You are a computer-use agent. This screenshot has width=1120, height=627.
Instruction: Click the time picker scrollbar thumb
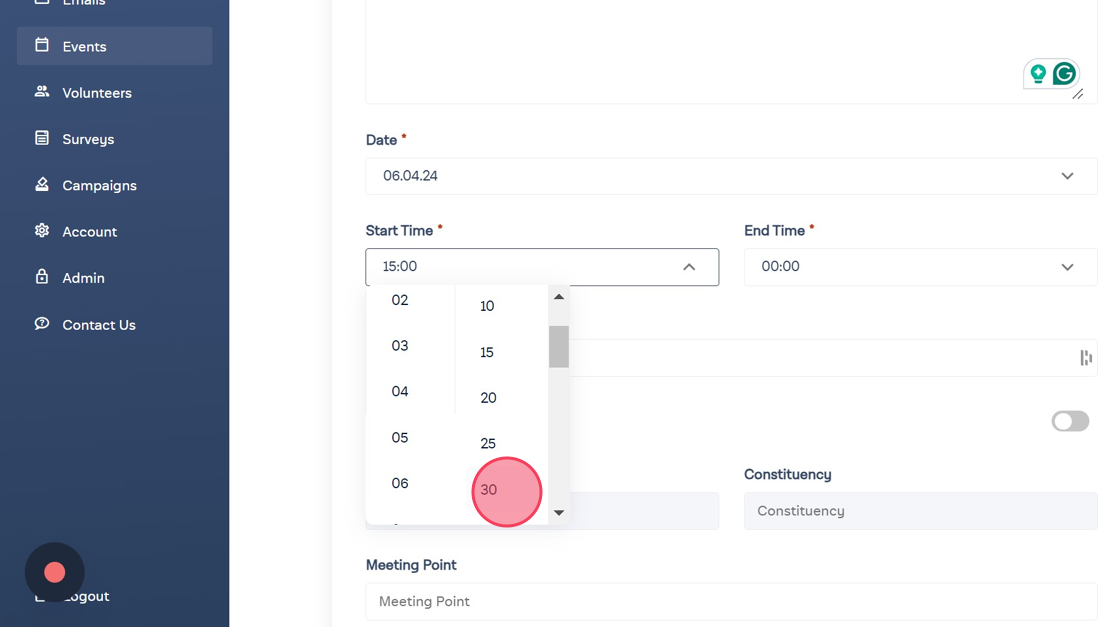tap(559, 347)
